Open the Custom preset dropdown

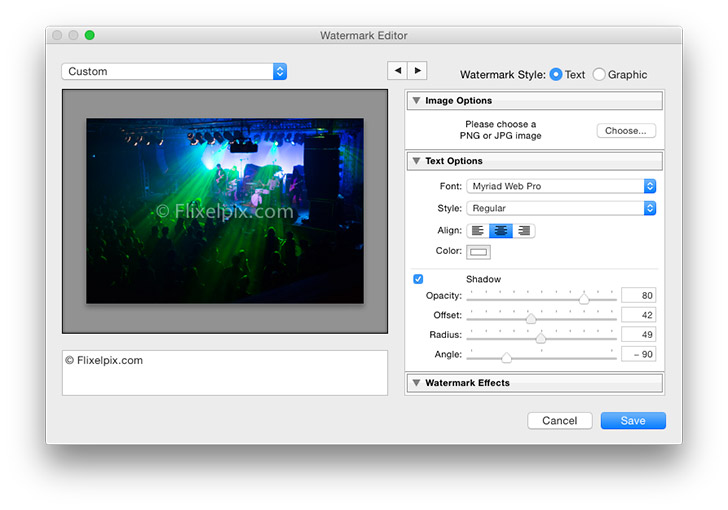pyautogui.click(x=174, y=71)
